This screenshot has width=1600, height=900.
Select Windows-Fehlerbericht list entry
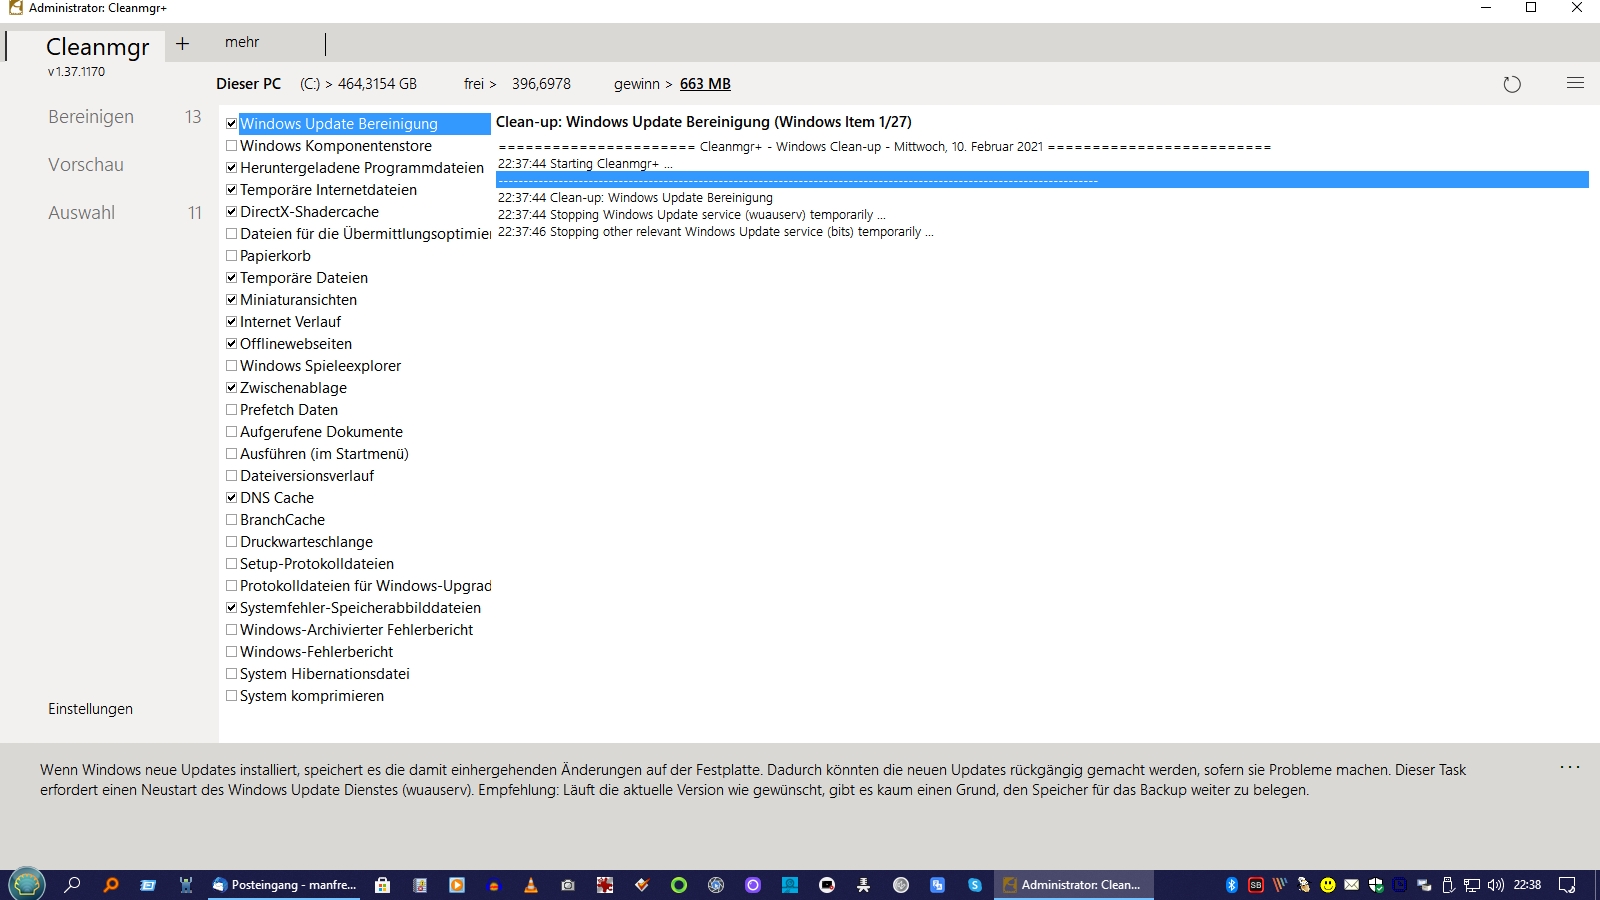pos(316,652)
